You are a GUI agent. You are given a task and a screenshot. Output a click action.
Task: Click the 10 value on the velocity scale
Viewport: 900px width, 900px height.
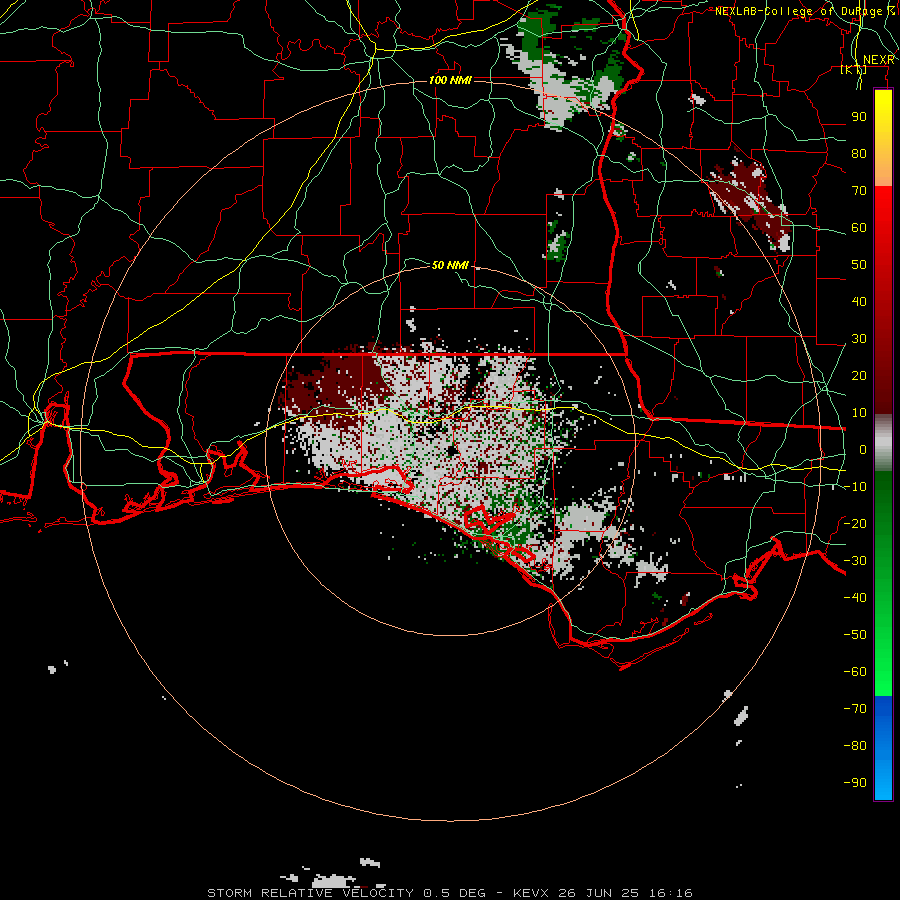(859, 413)
